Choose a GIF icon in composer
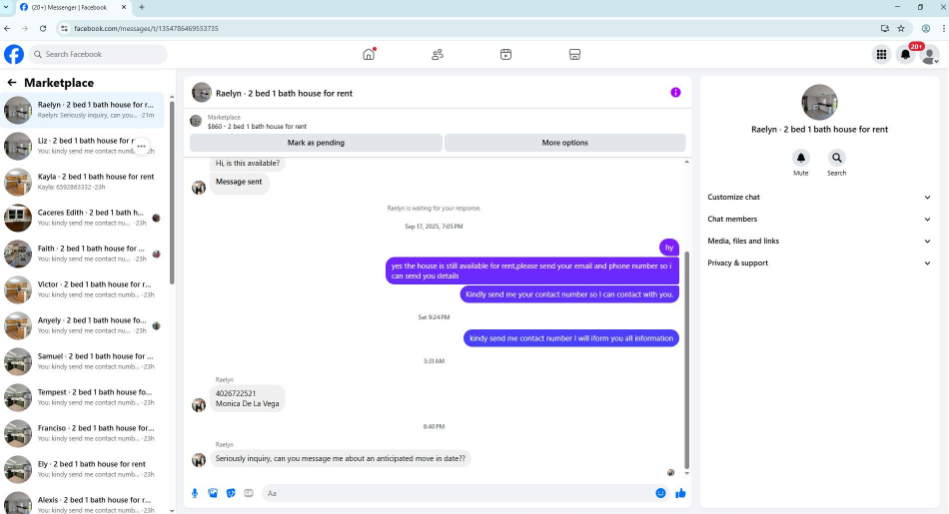The width and height of the screenshot is (949, 514). tap(249, 493)
